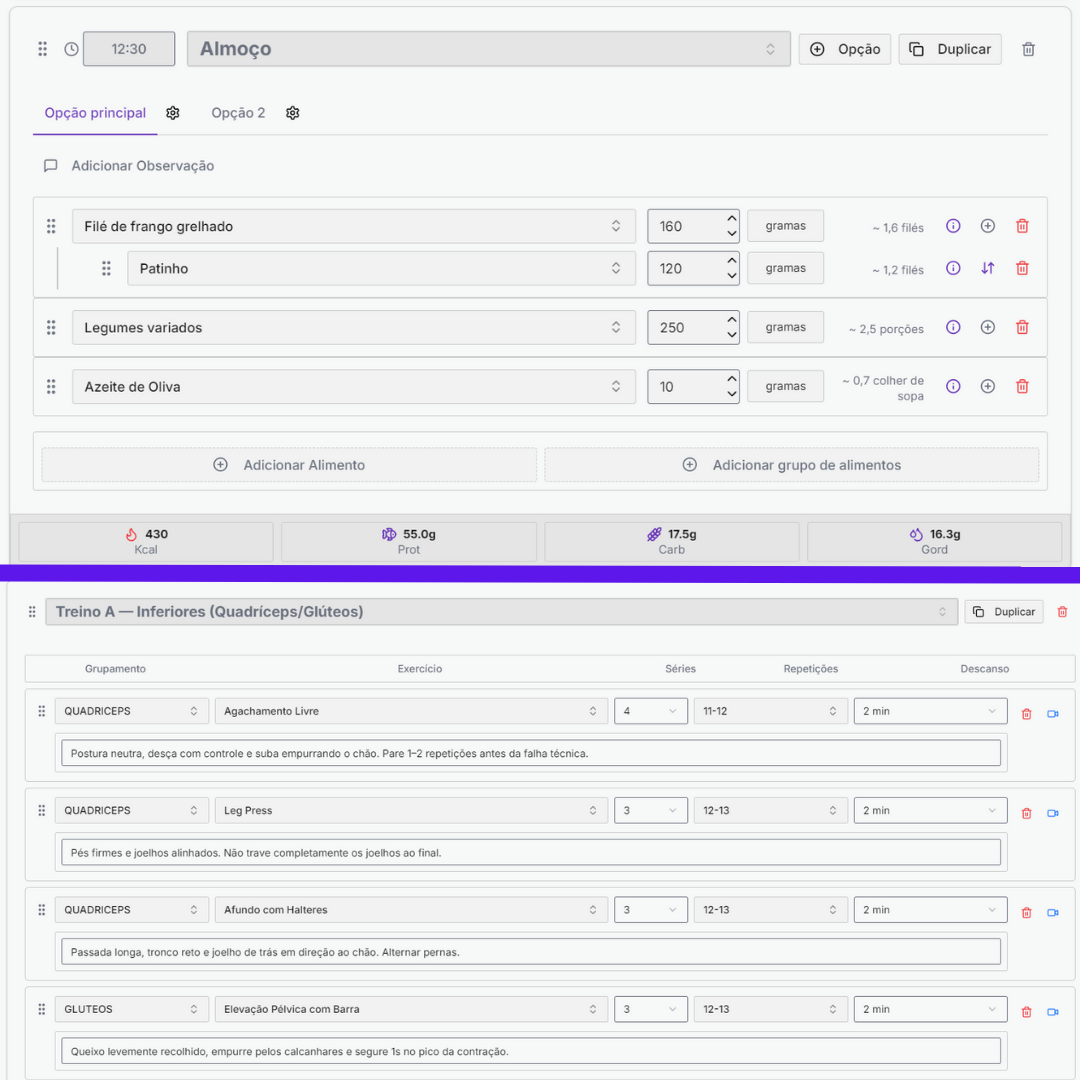Click the 12:30 meal time field
This screenshot has width=1080, height=1080.
(129, 49)
